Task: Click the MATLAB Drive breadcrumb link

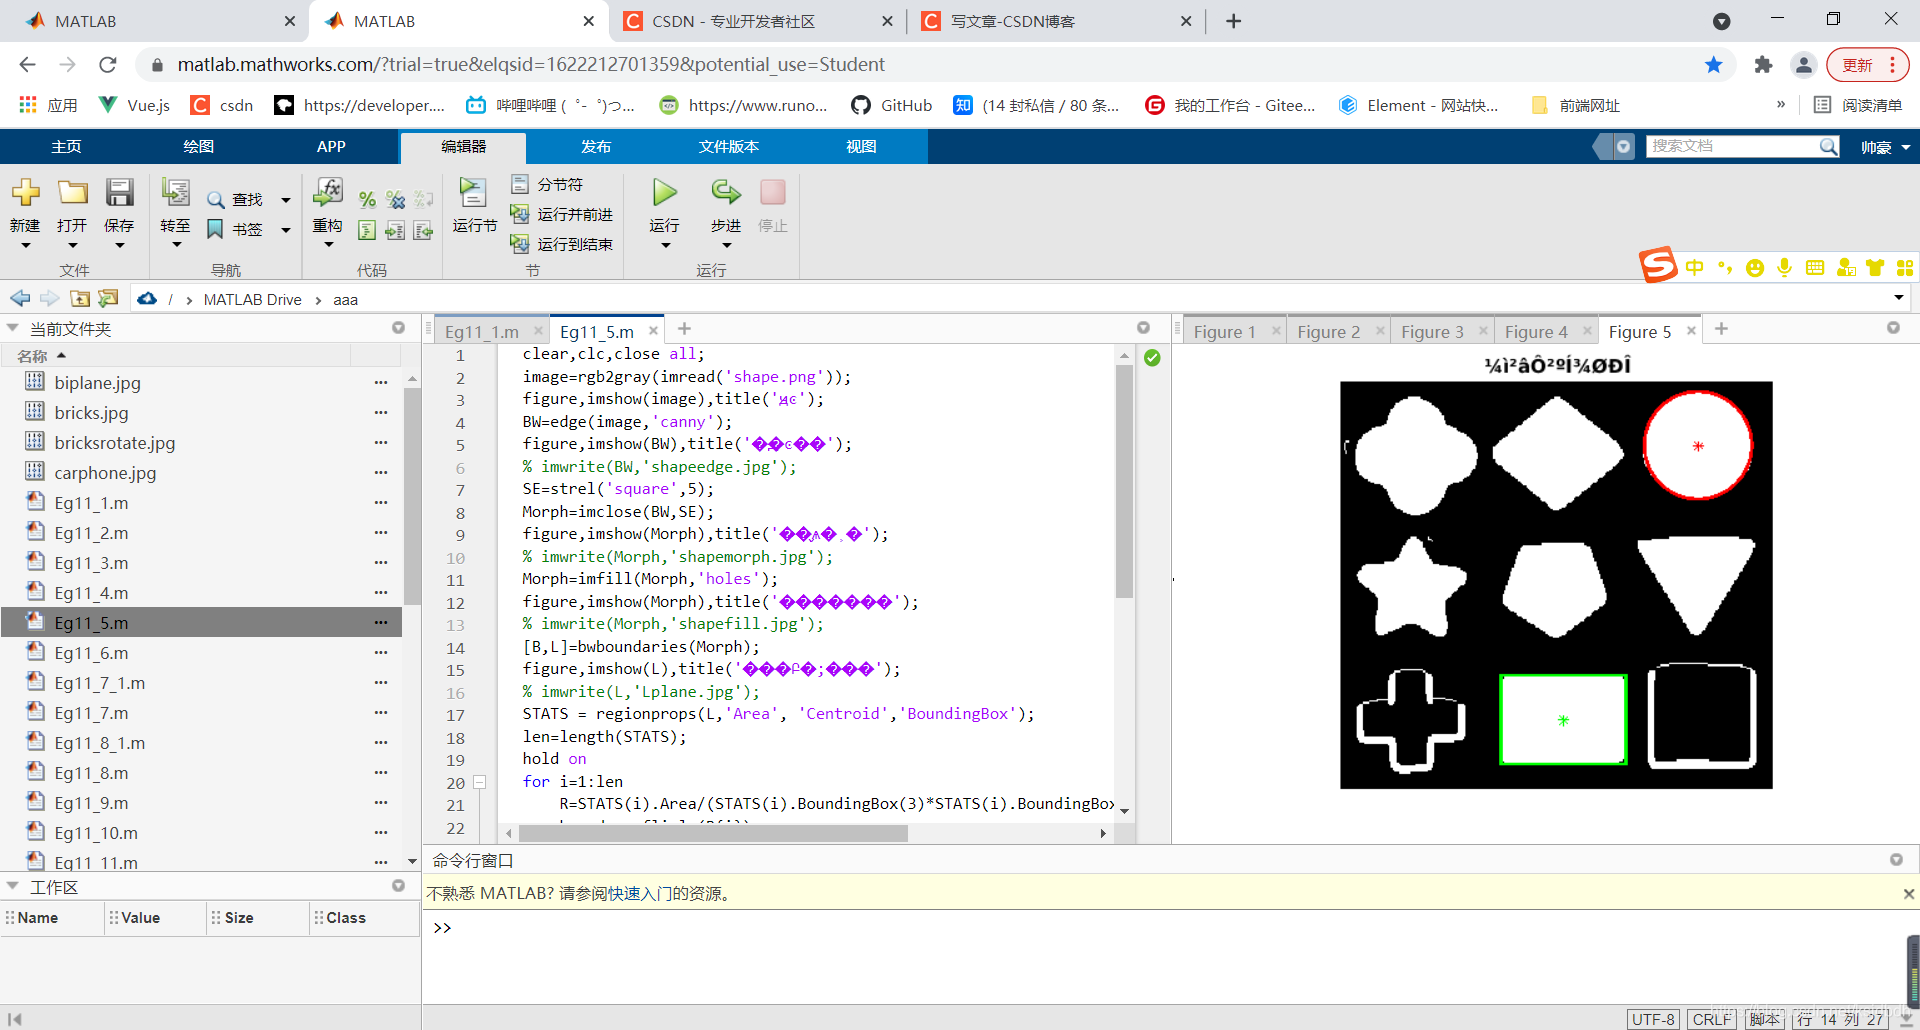Action: click(252, 299)
